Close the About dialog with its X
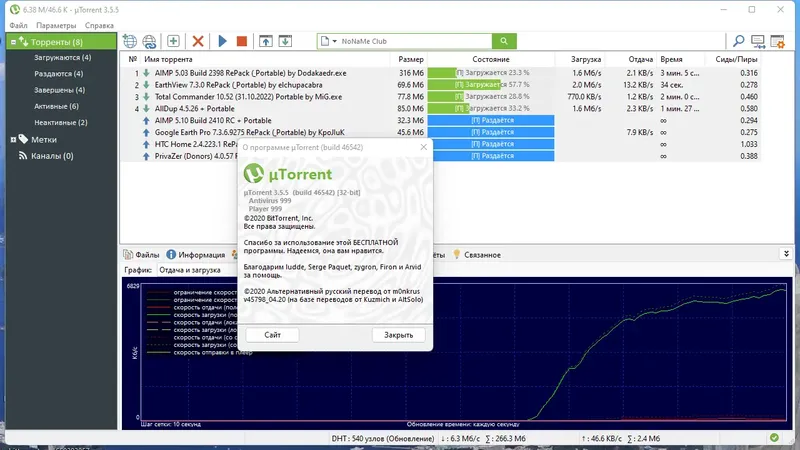 pos(423,147)
